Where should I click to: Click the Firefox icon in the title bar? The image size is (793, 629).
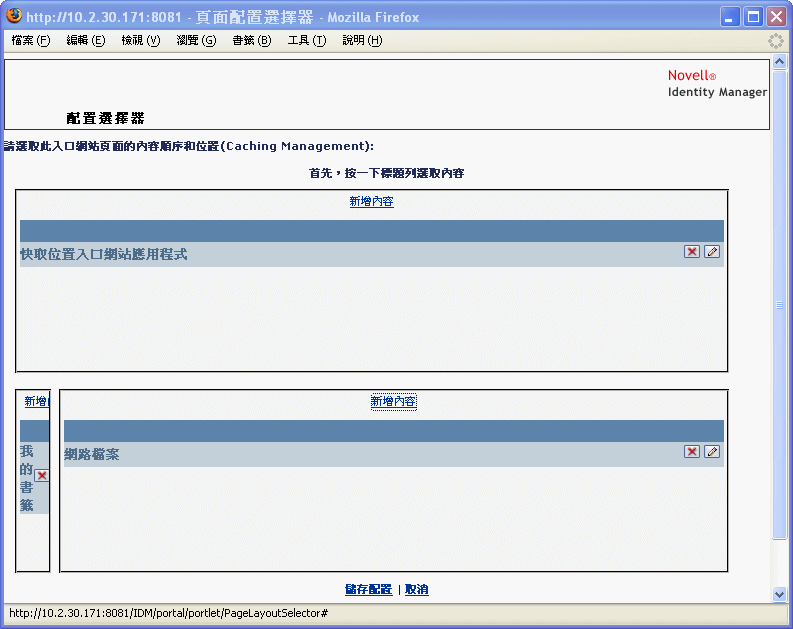click(x=14, y=16)
